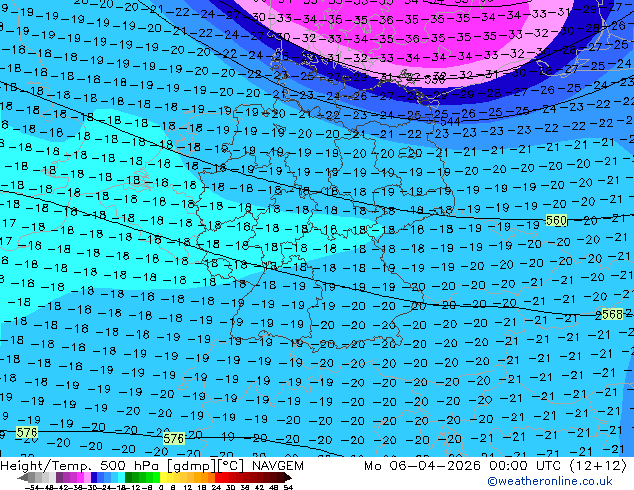Select the bright red segment of the legend

coord(218,477)
